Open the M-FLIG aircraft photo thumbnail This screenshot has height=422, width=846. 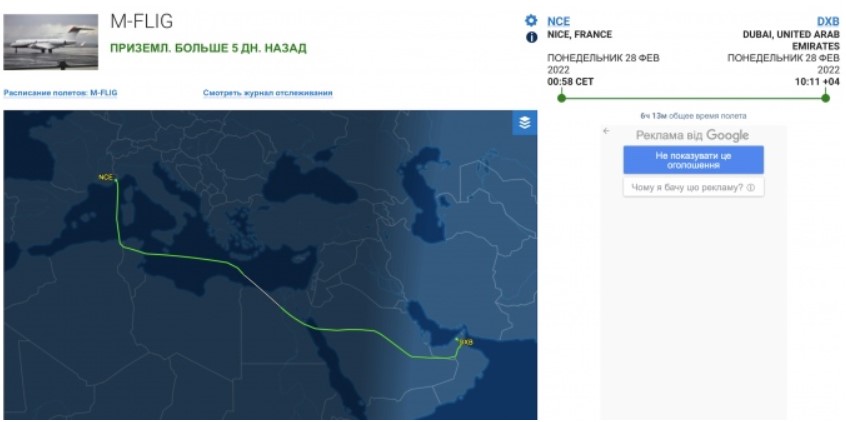[50, 43]
